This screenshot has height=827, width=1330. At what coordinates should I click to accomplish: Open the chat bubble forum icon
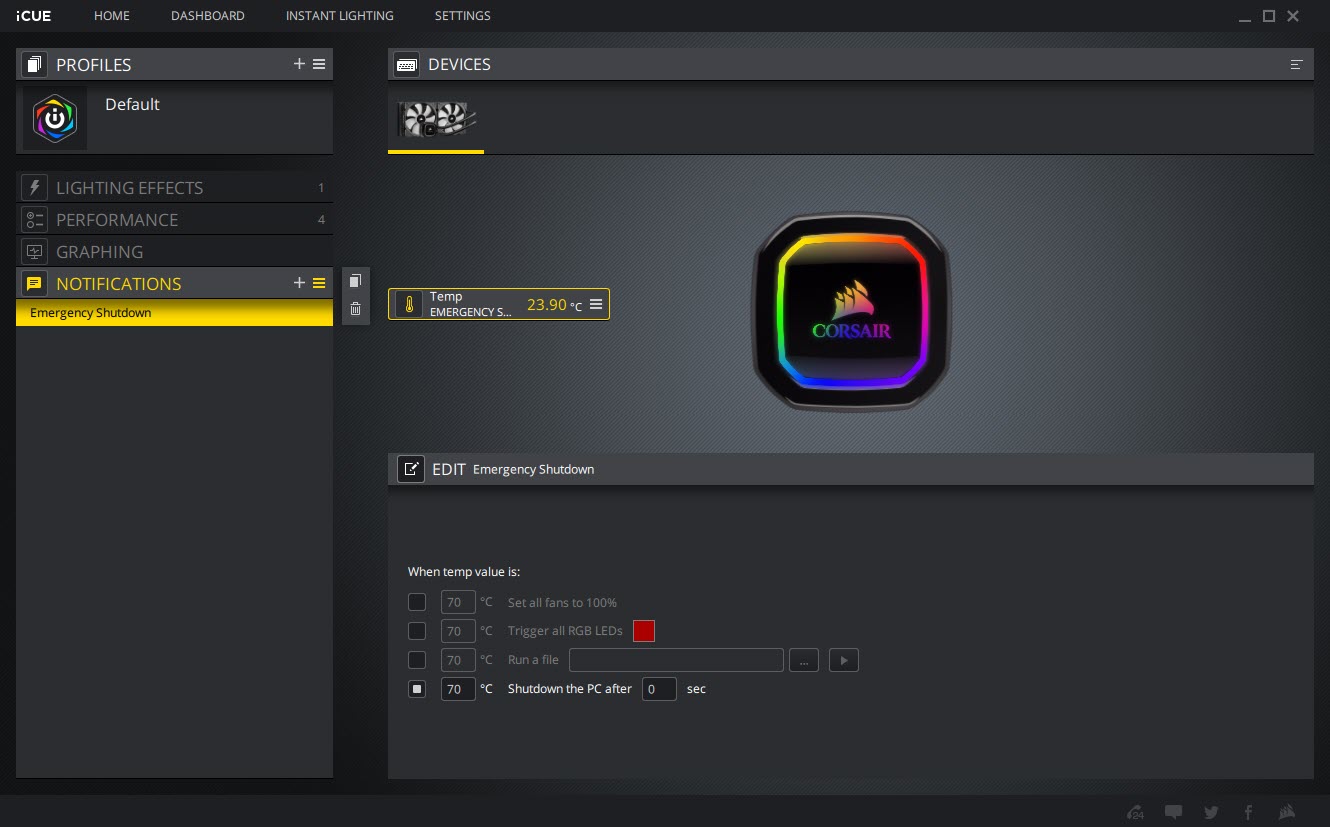[x=1173, y=812]
